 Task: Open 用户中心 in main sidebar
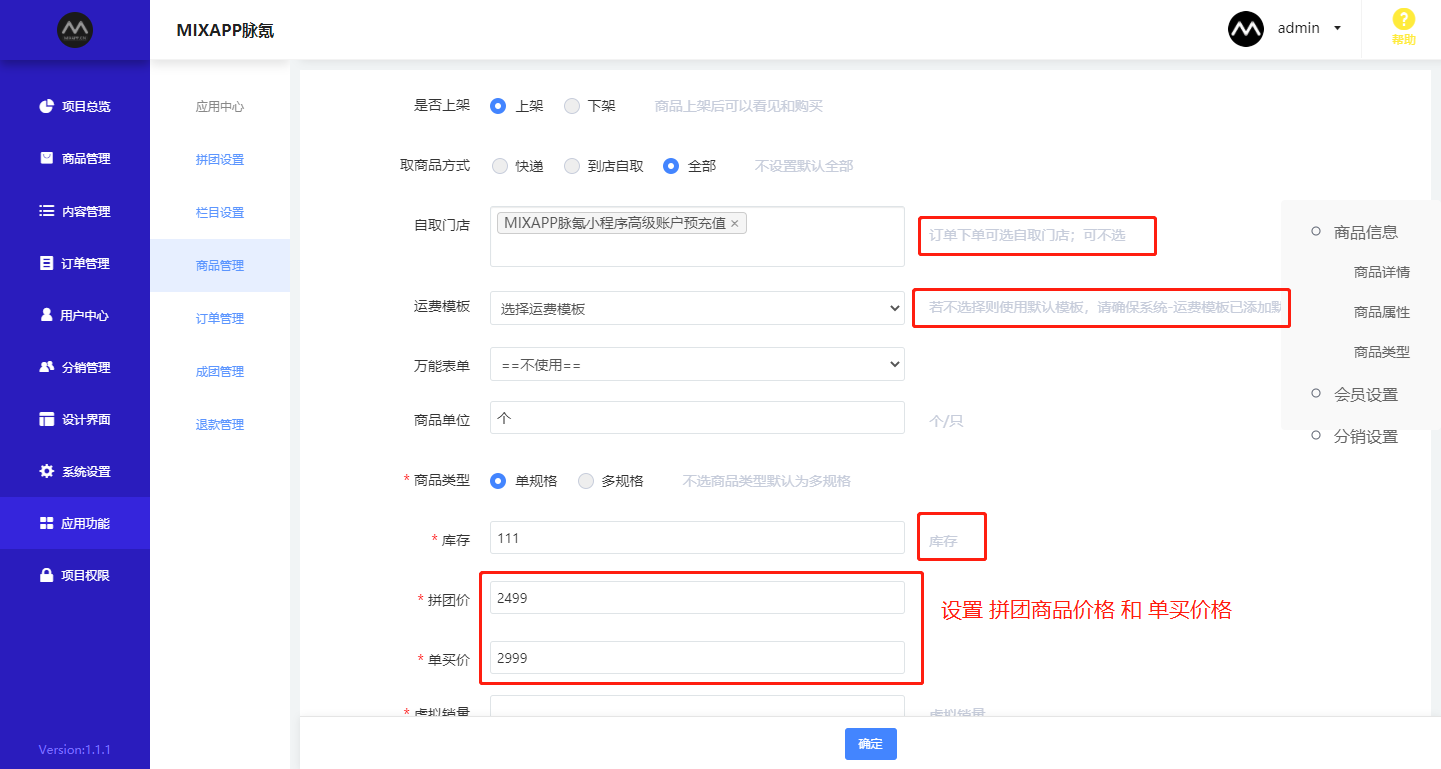pyautogui.click(x=75, y=315)
